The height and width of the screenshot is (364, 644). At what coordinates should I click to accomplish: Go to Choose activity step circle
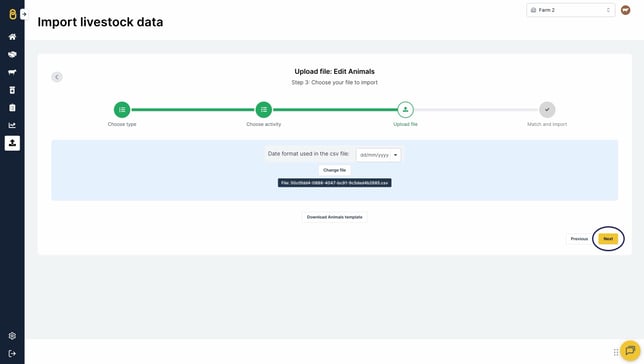(264, 110)
